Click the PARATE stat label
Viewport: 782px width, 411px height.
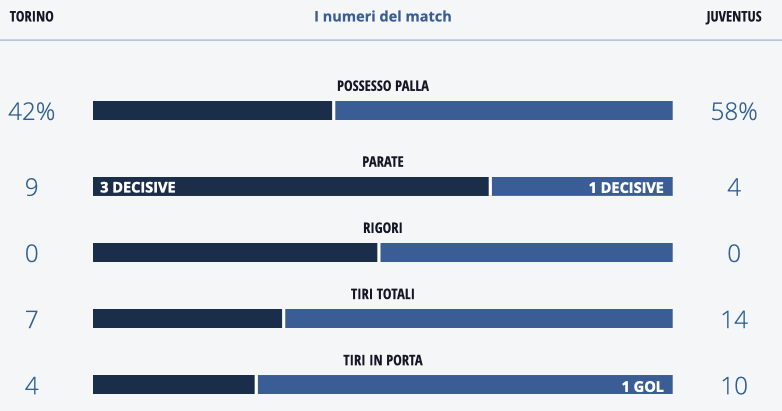tap(383, 161)
